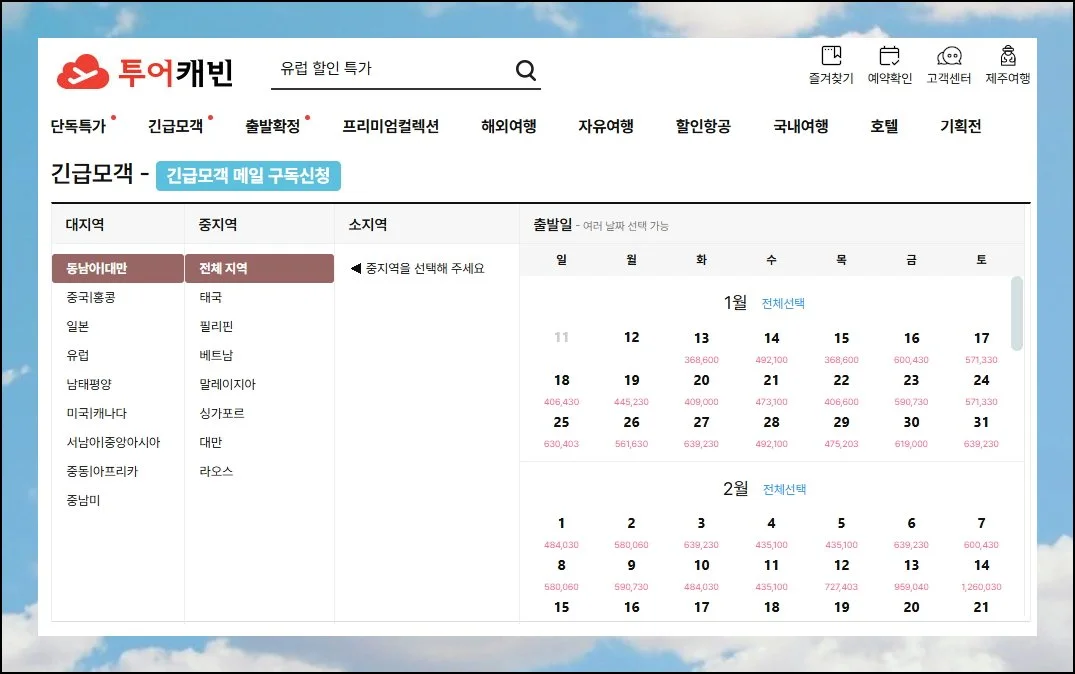Image resolution: width=1075 pixels, height=674 pixels.
Task: Choose 유럽 from the region list
Action: tap(78, 355)
